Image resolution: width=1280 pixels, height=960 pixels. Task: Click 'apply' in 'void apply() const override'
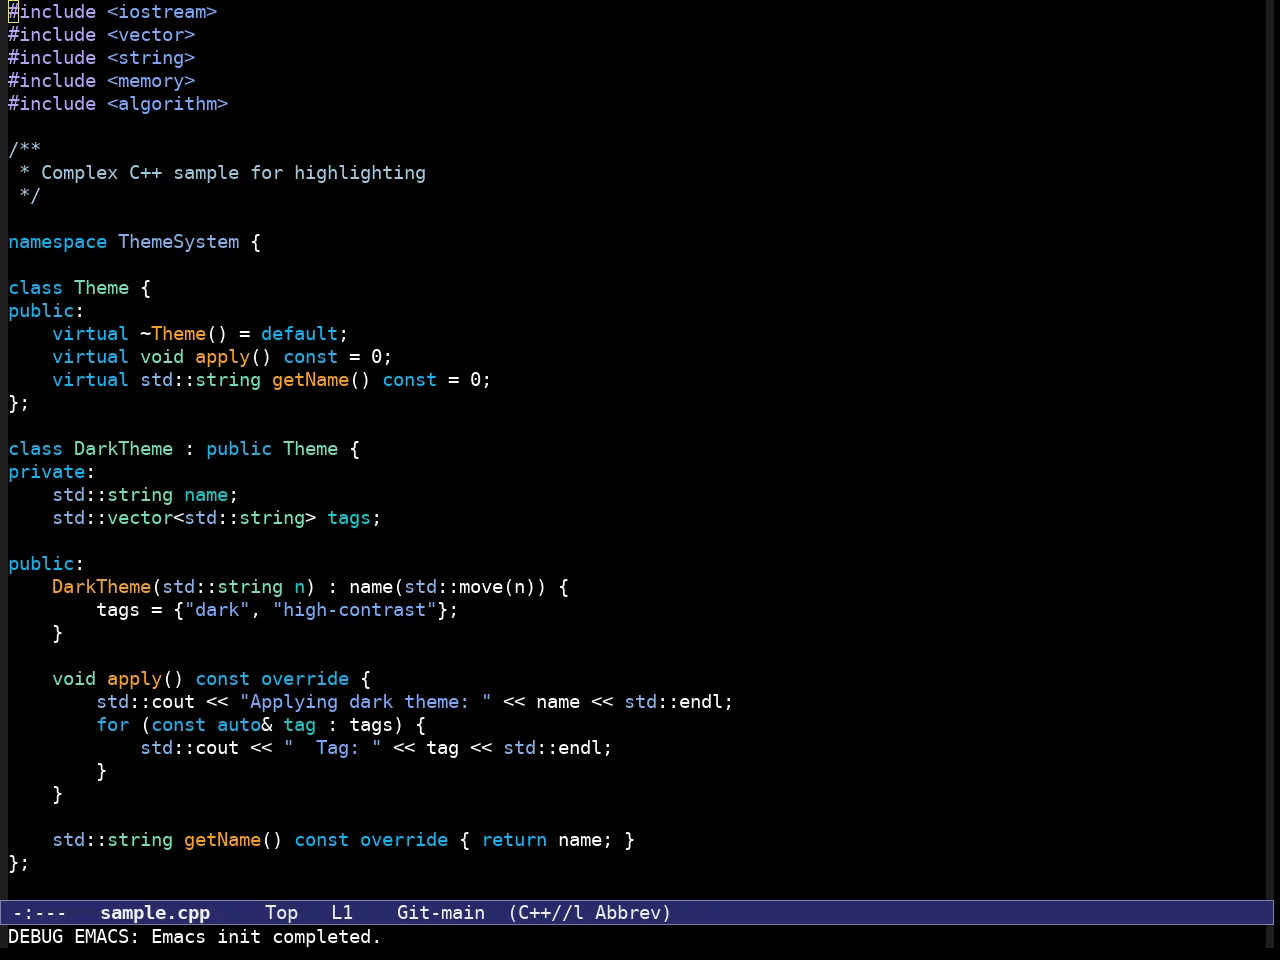point(135,679)
